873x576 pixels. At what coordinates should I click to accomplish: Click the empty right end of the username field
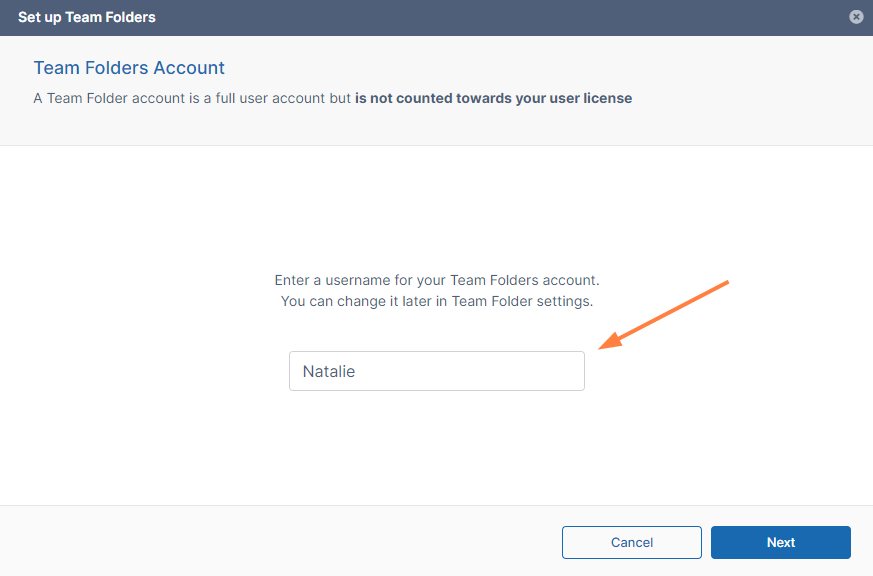[550, 371]
